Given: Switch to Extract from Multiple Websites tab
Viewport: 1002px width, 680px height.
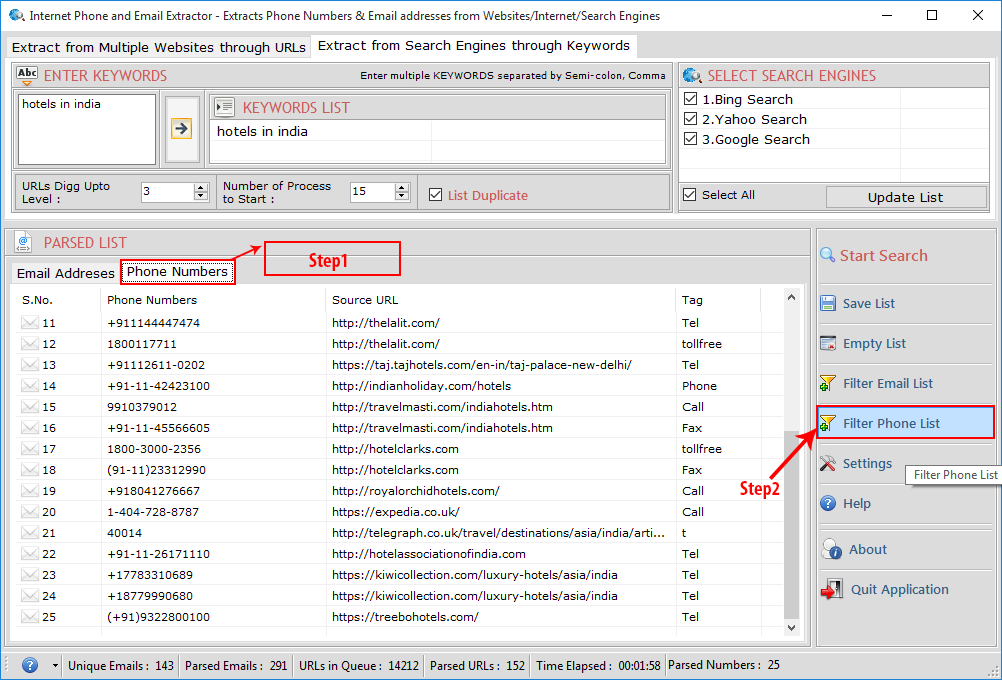Looking at the screenshot, I should click(x=158, y=47).
